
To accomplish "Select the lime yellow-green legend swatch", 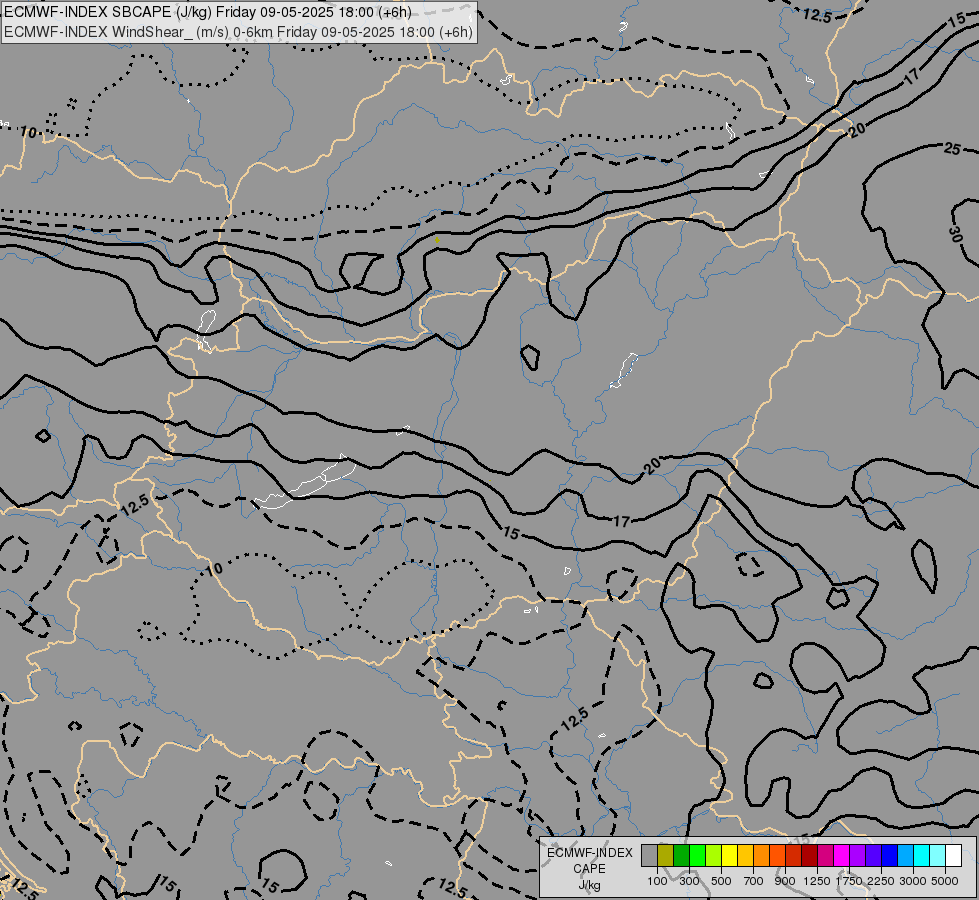I will (713, 856).
